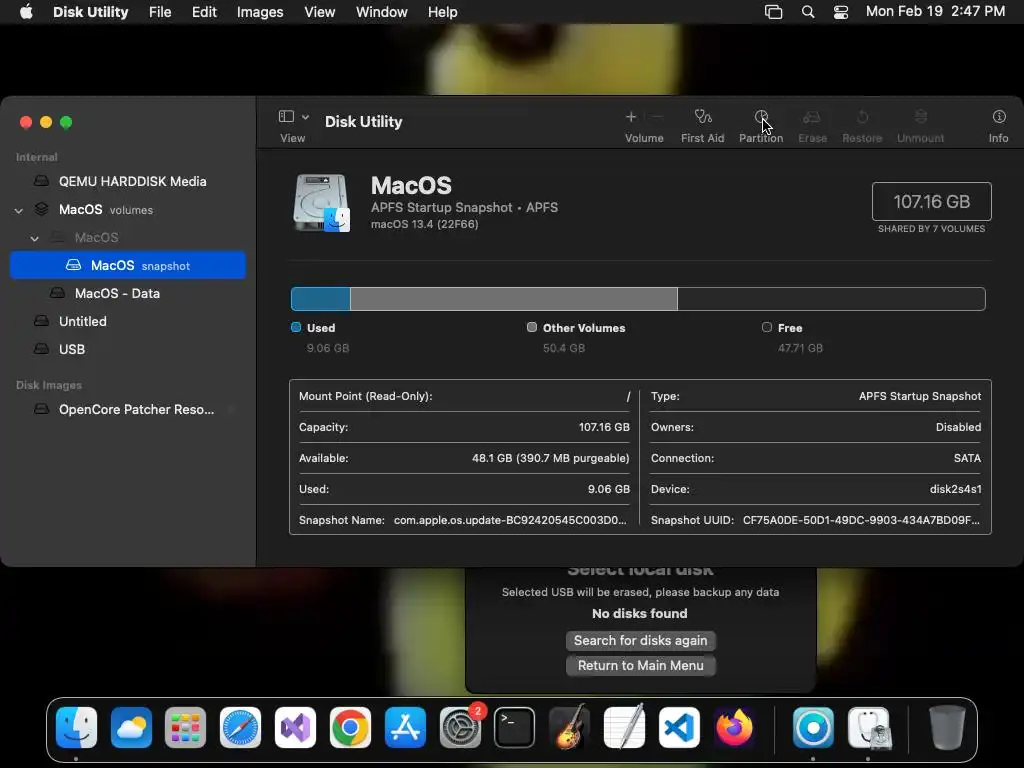Open the Info panel icon
1024x768 pixels.
(999, 117)
